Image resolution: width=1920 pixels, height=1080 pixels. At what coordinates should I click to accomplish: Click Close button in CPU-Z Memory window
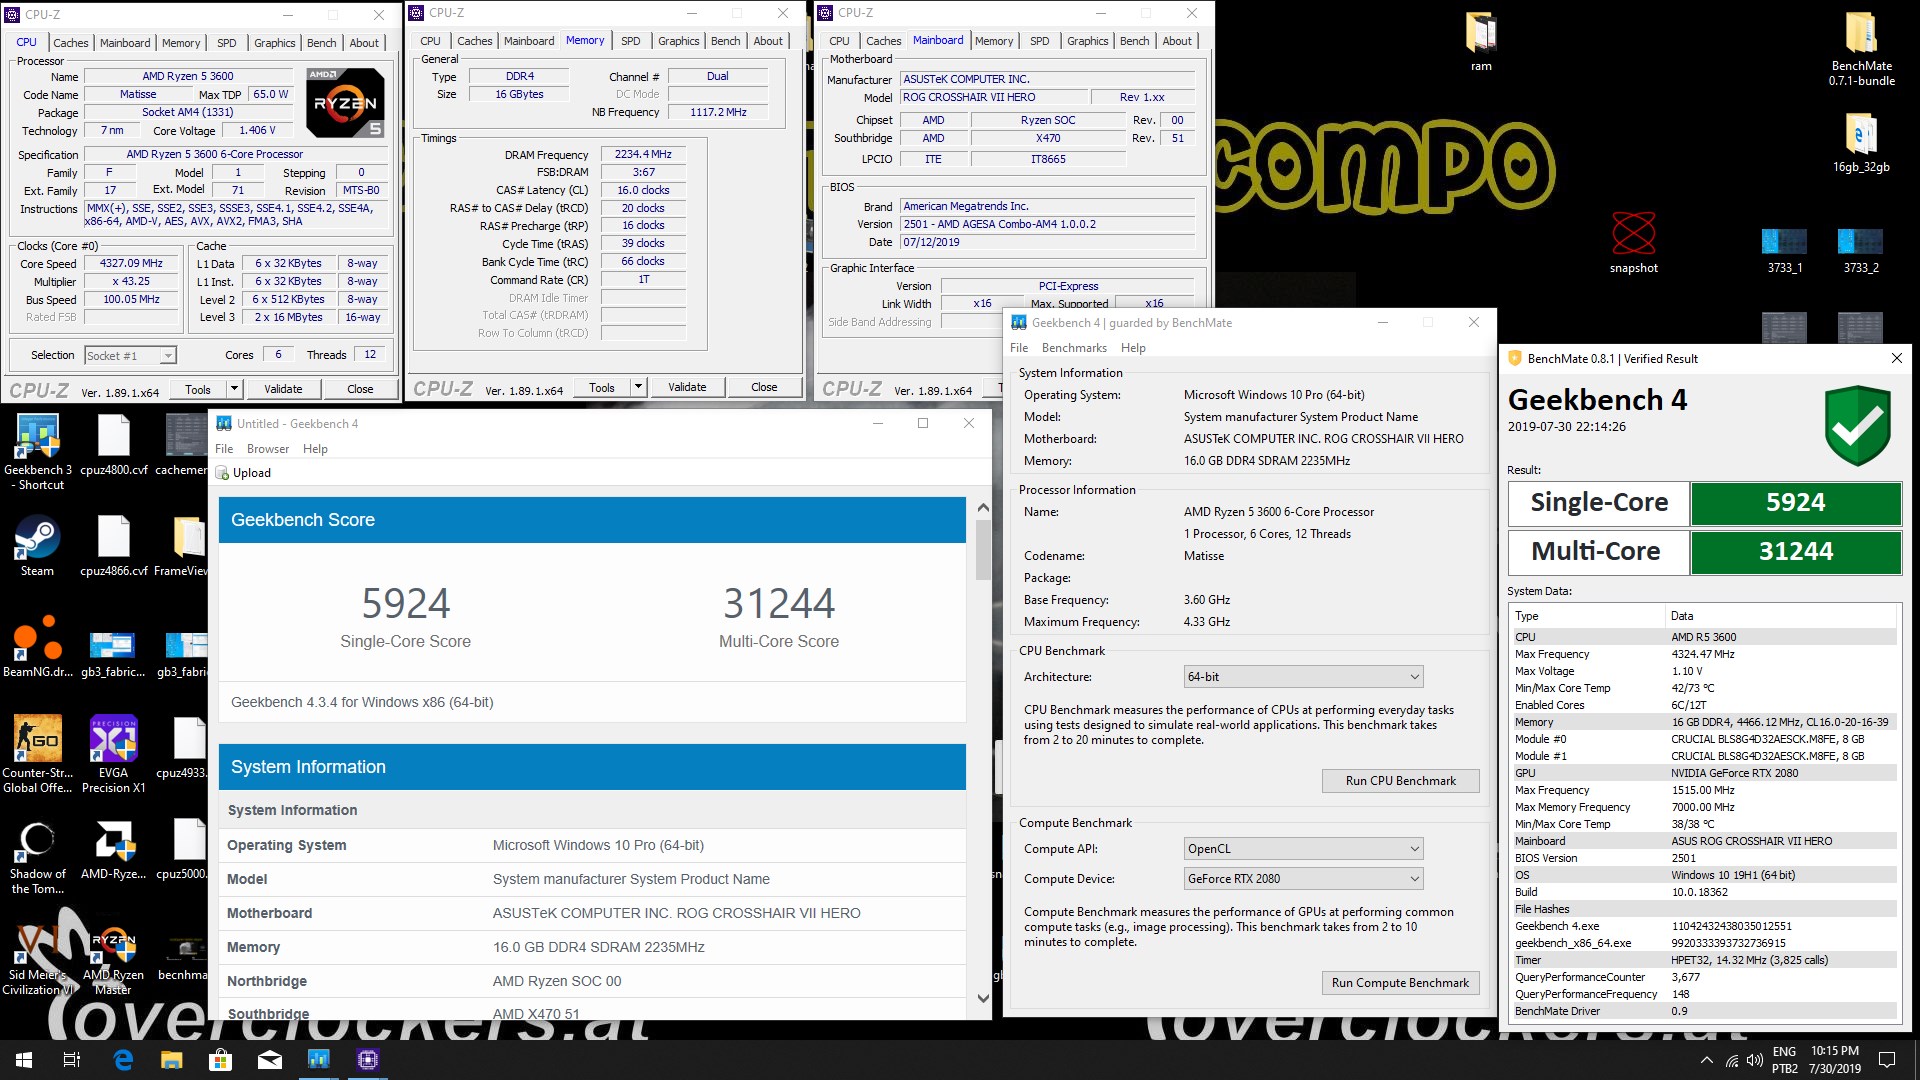tap(764, 387)
